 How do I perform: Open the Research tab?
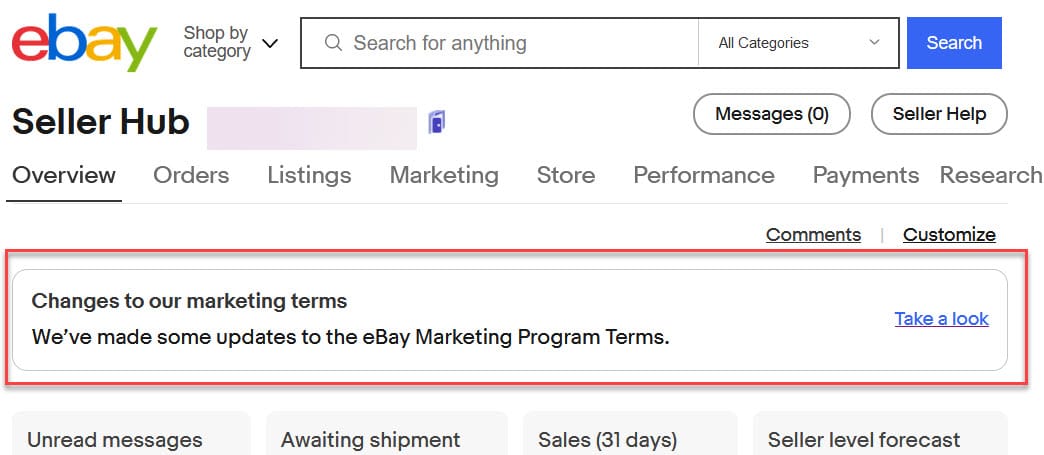click(x=990, y=175)
